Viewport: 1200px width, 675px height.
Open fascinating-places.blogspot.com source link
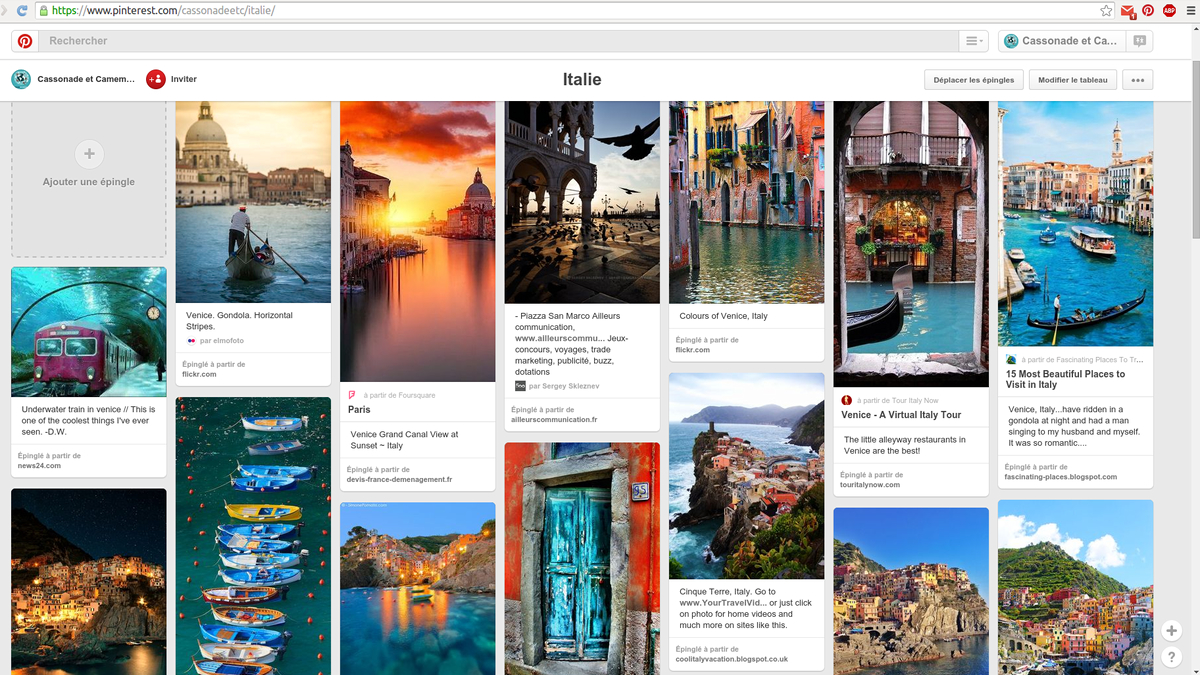point(1061,477)
